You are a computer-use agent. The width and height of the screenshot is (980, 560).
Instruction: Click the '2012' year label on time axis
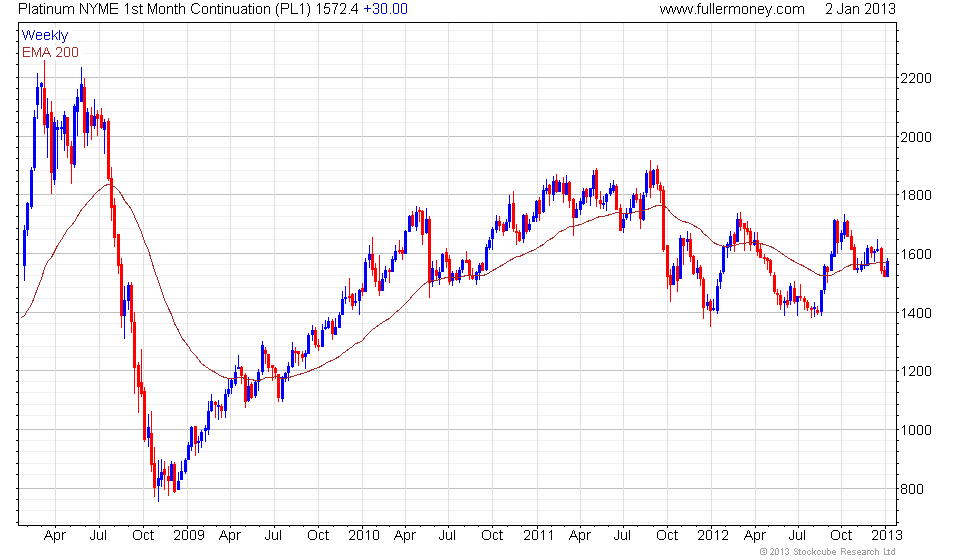[x=713, y=536]
